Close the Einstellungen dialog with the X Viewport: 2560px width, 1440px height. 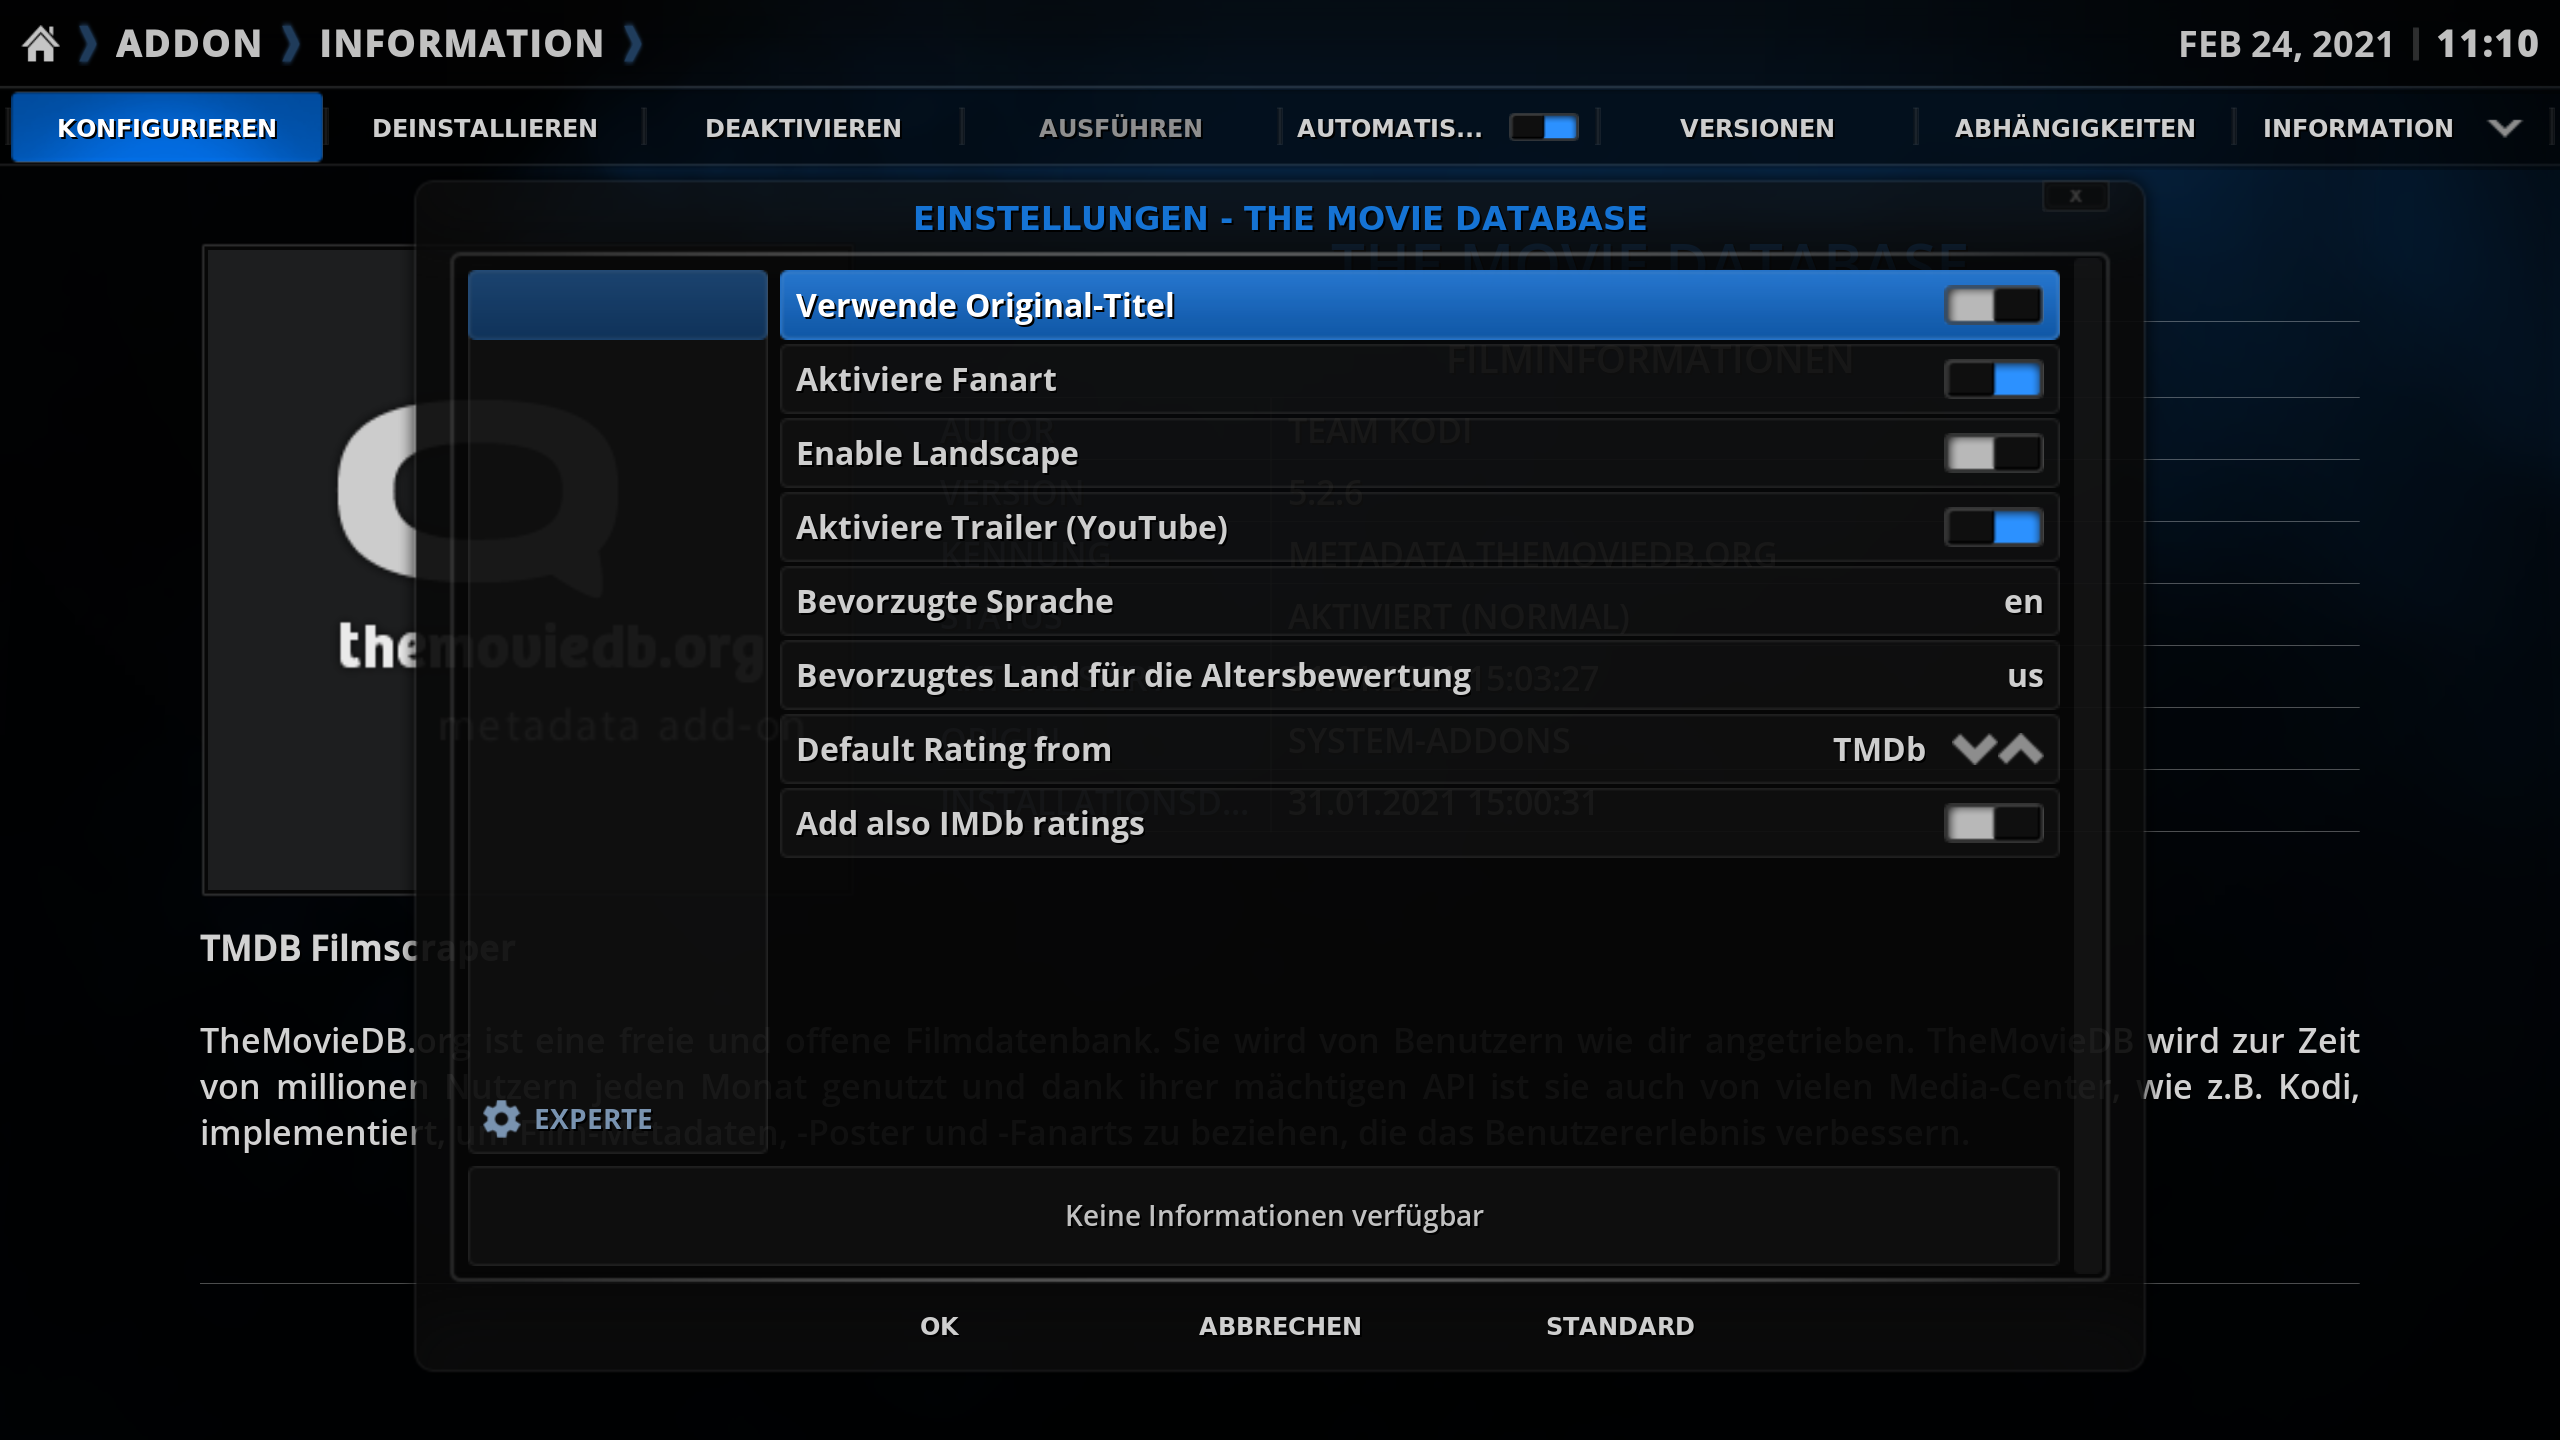click(x=2075, y=196)
